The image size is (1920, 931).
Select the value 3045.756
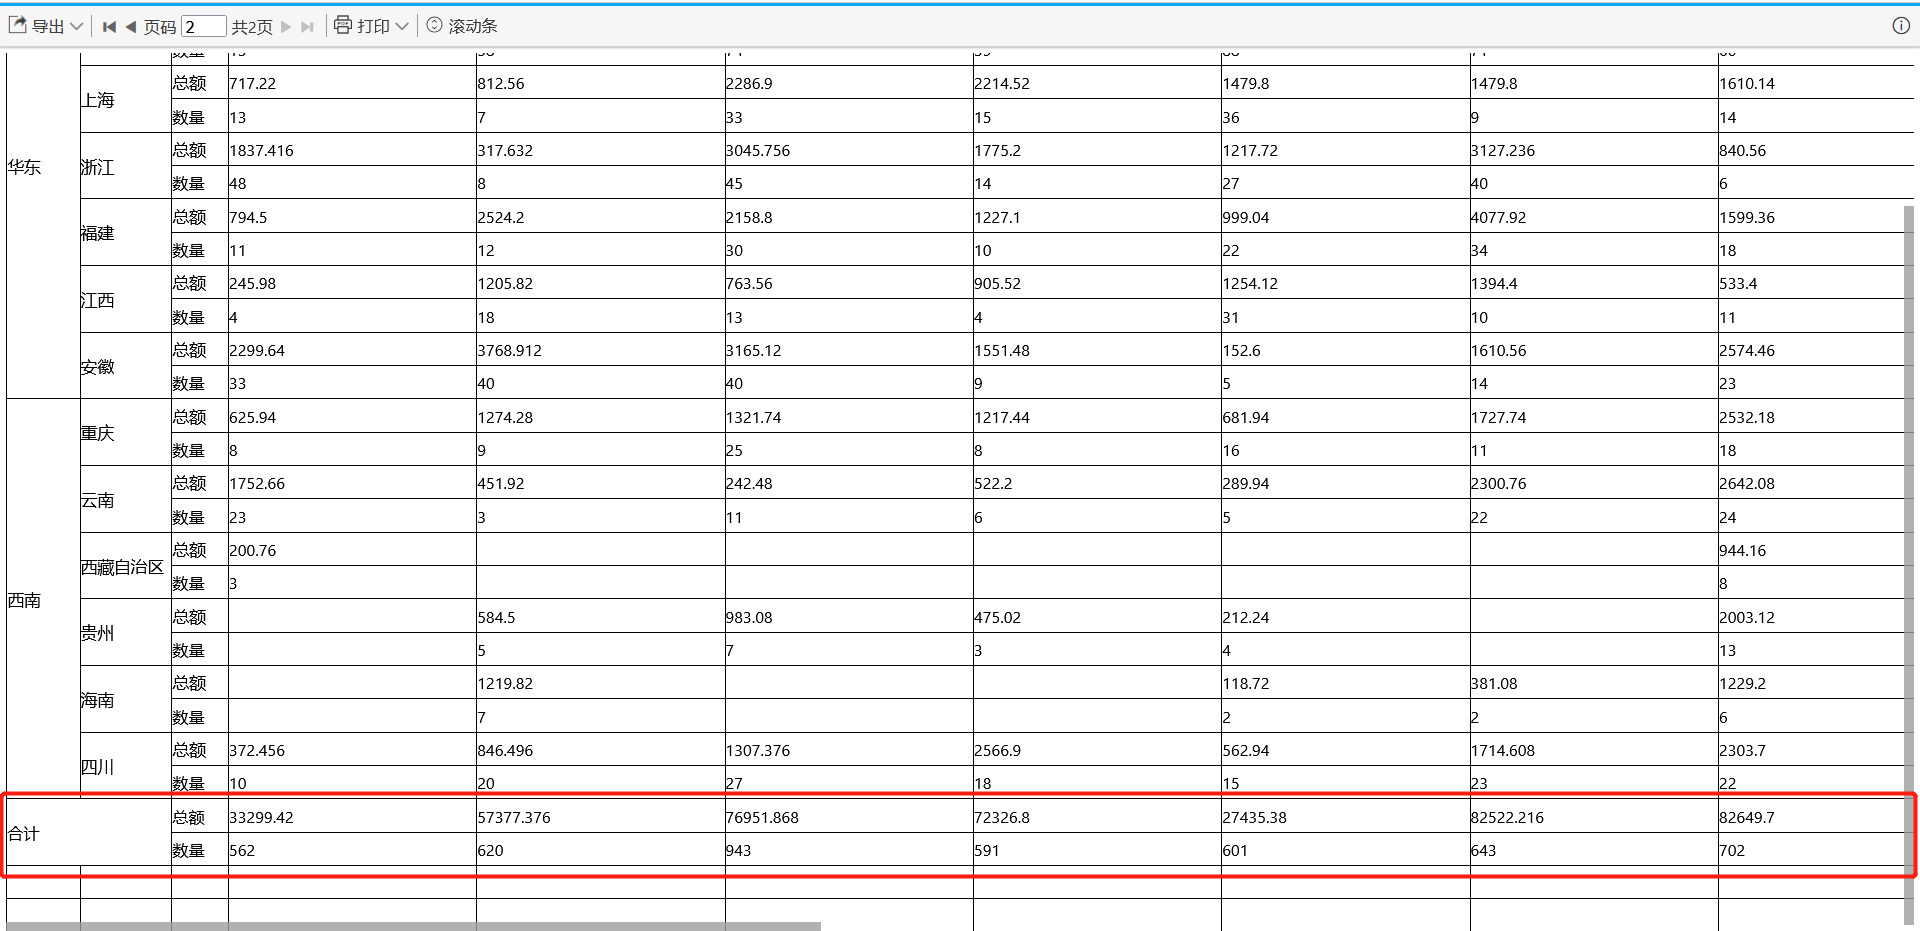click(x=758, y=151)
